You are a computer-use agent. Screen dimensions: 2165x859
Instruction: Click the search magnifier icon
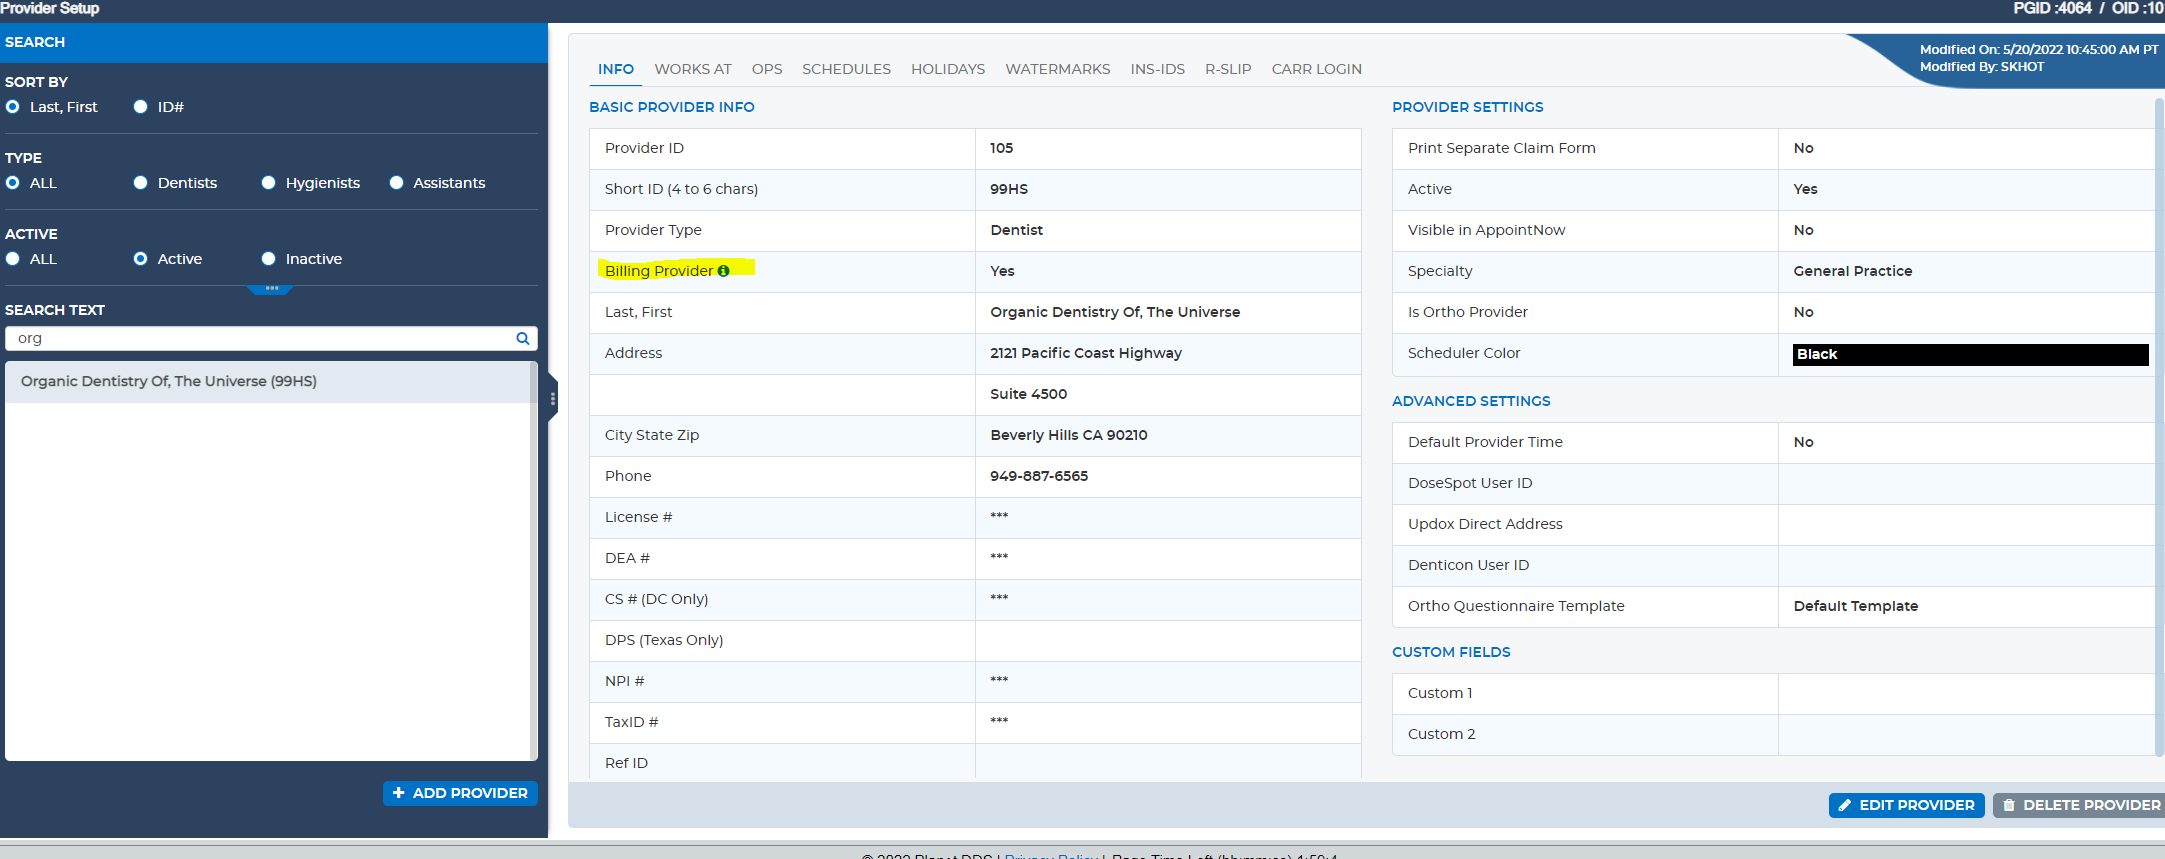(x=522, y=339)
